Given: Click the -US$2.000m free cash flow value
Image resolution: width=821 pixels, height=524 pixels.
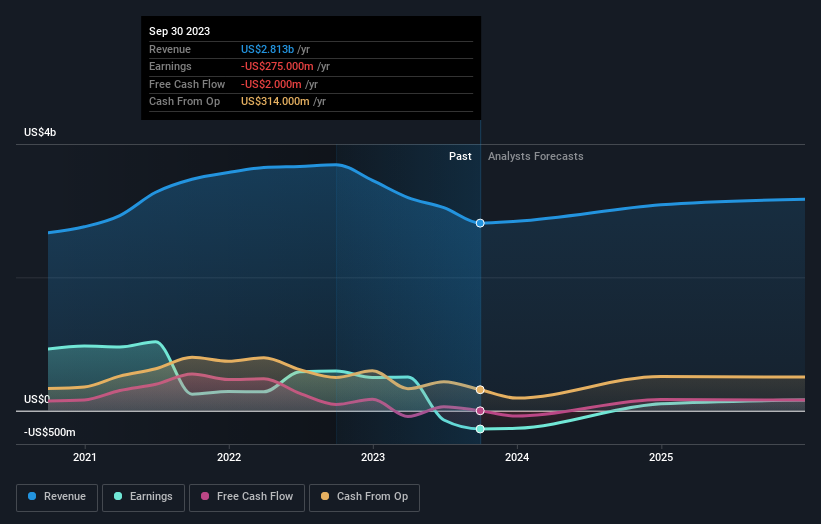Looking at the screenshot, I should [271, 84].
